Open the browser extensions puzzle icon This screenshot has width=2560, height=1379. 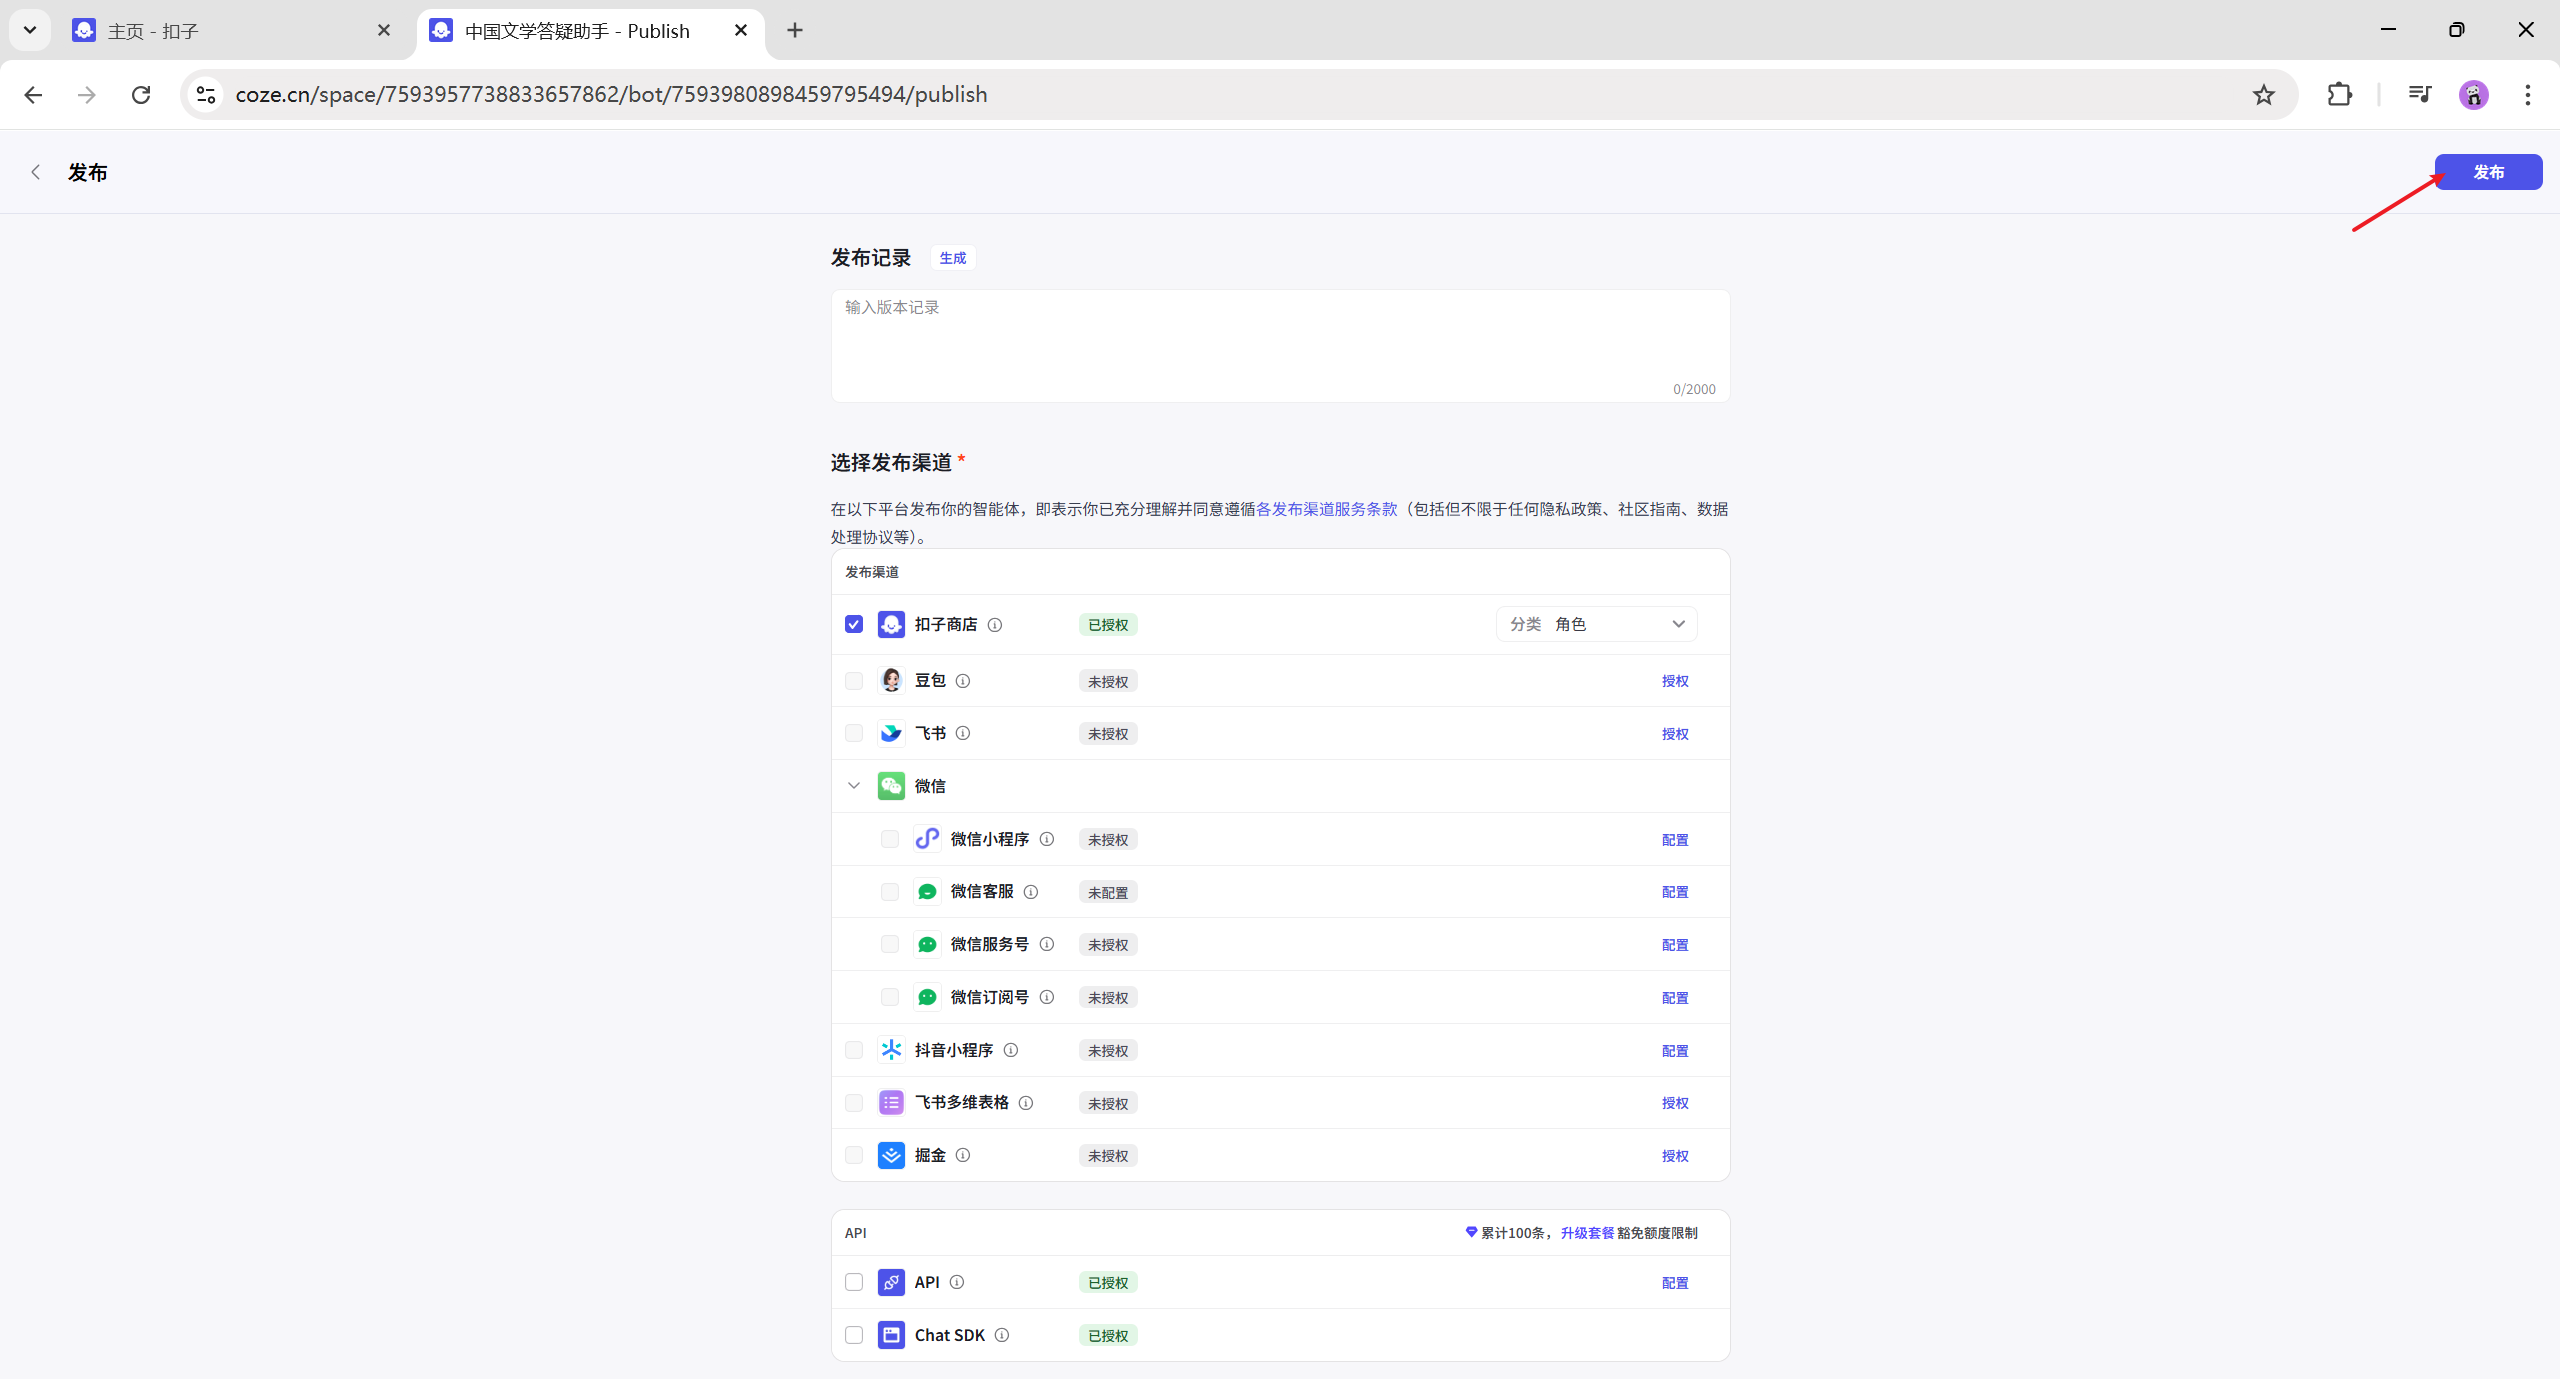2339,95
